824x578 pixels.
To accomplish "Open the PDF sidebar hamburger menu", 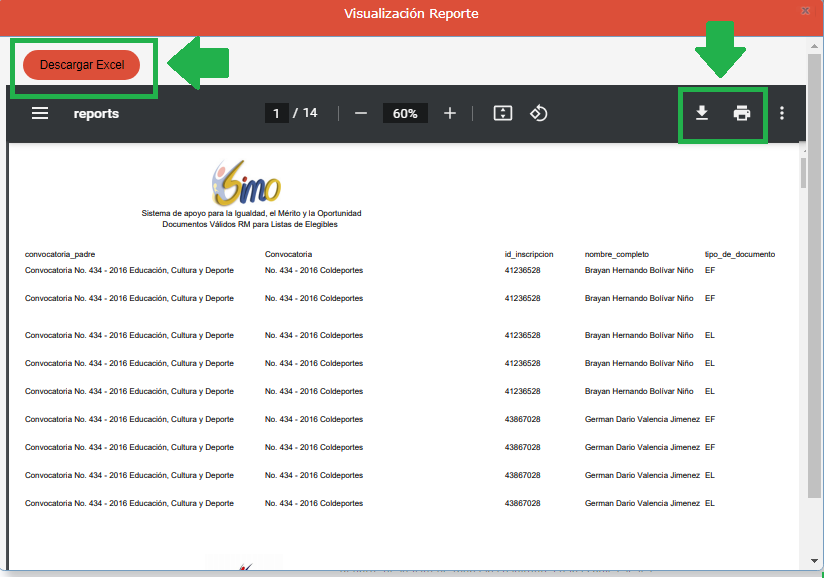I will pyautogui.click(x=40, y=114).
